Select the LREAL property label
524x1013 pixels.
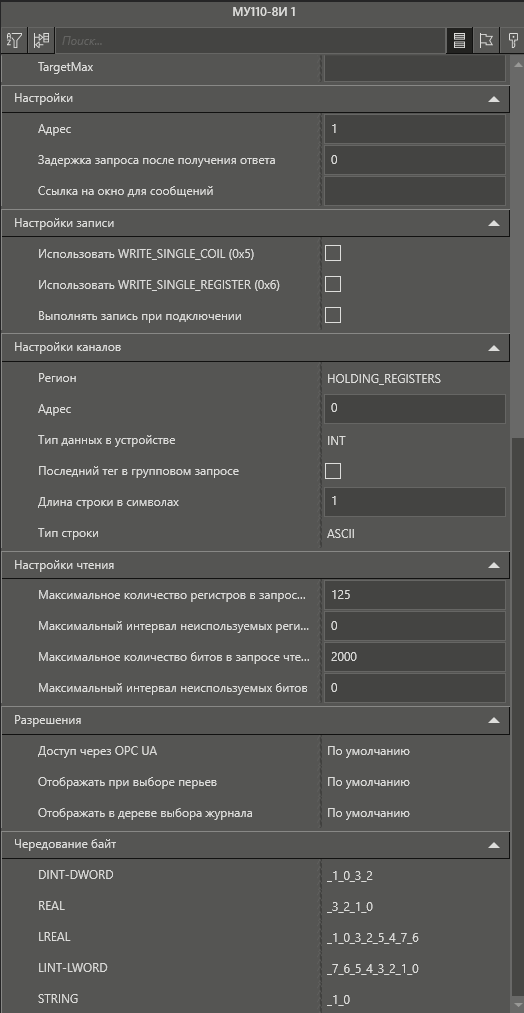click(54, 937)
